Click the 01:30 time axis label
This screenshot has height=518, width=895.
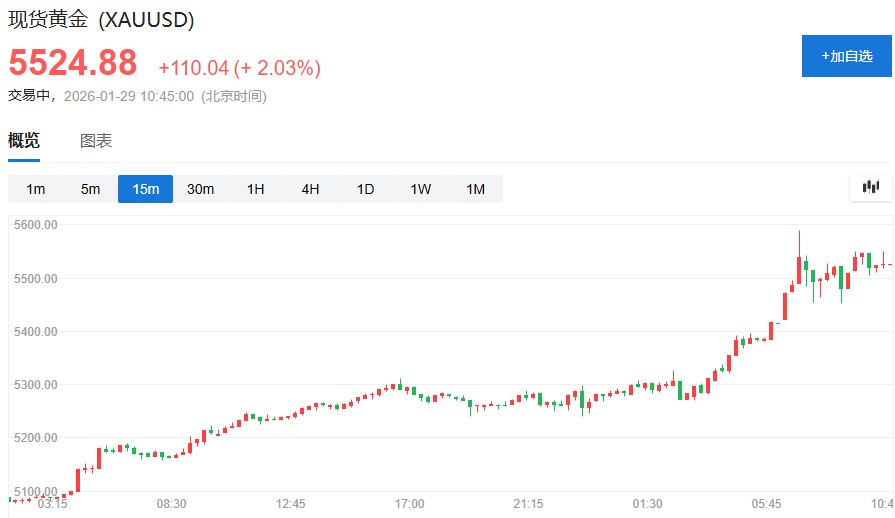(x=647, y=504)
